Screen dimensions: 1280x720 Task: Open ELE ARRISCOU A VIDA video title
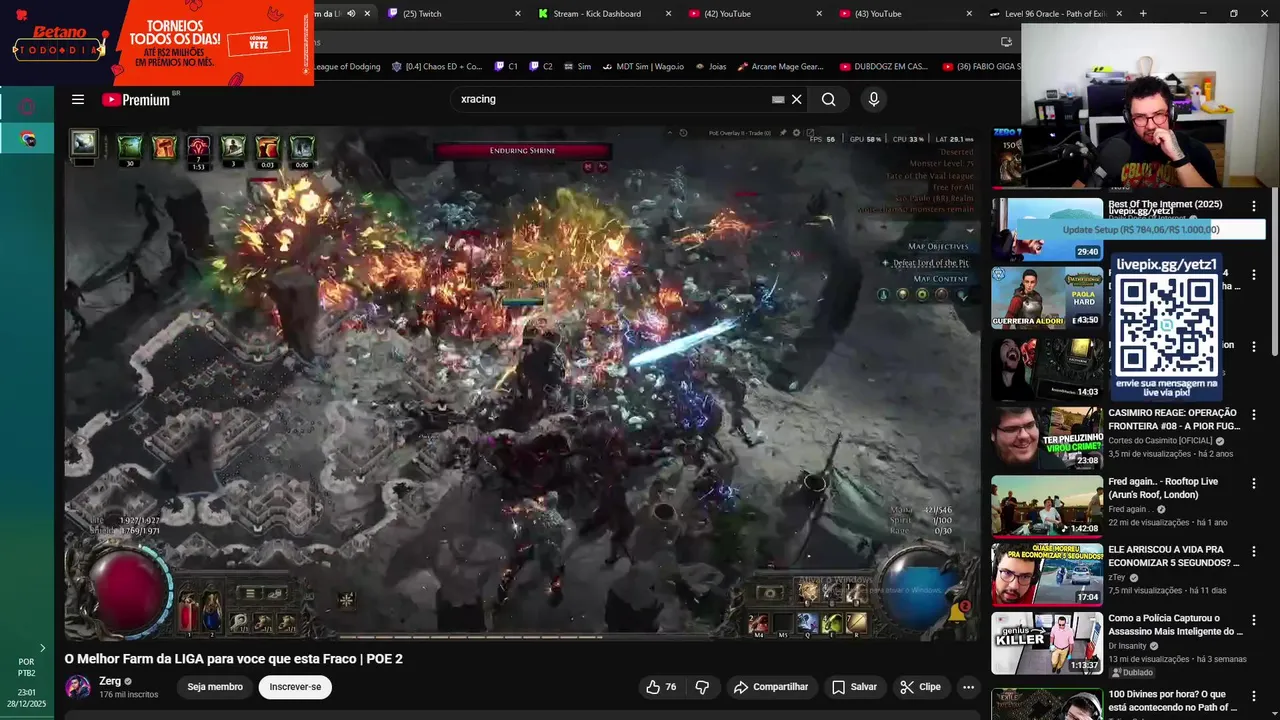pyautogui.click(x=1174, y=556)
